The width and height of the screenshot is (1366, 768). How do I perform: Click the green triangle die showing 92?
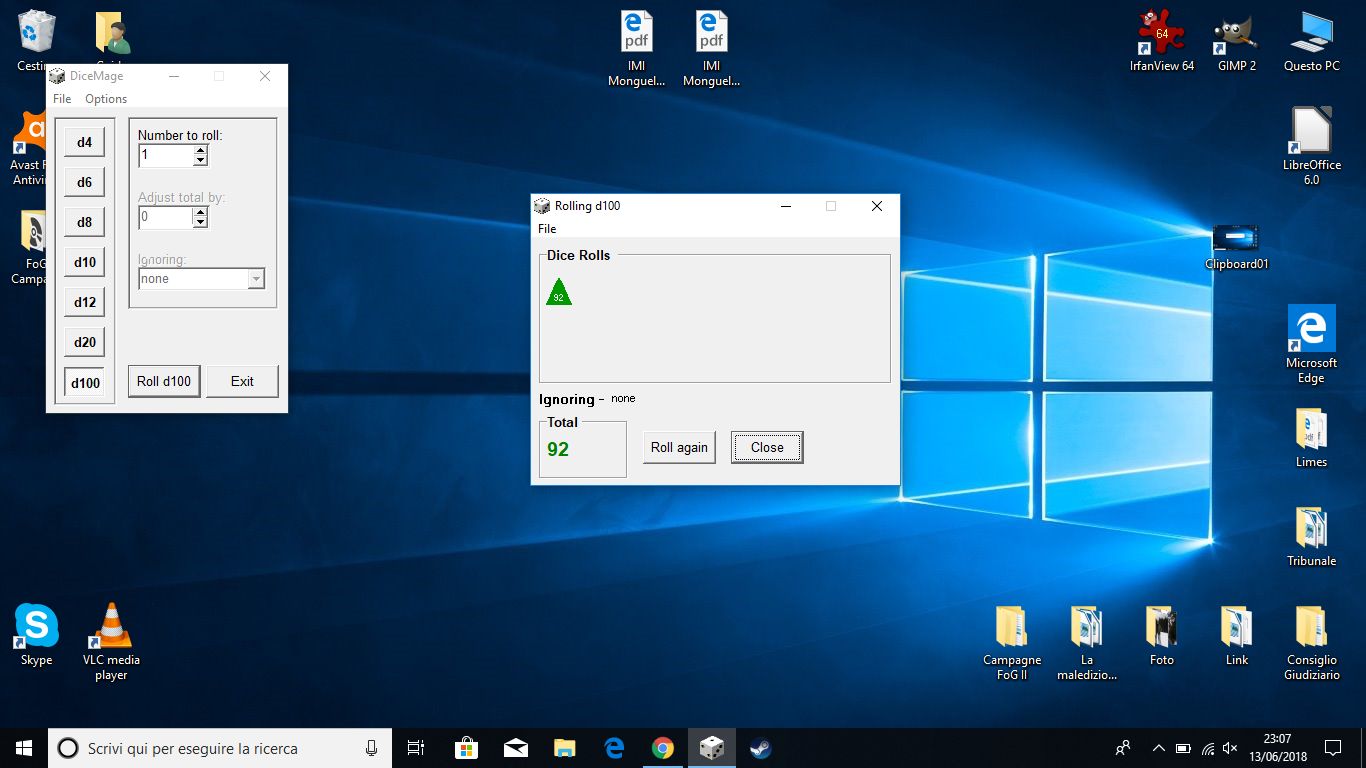pos(558,292)
